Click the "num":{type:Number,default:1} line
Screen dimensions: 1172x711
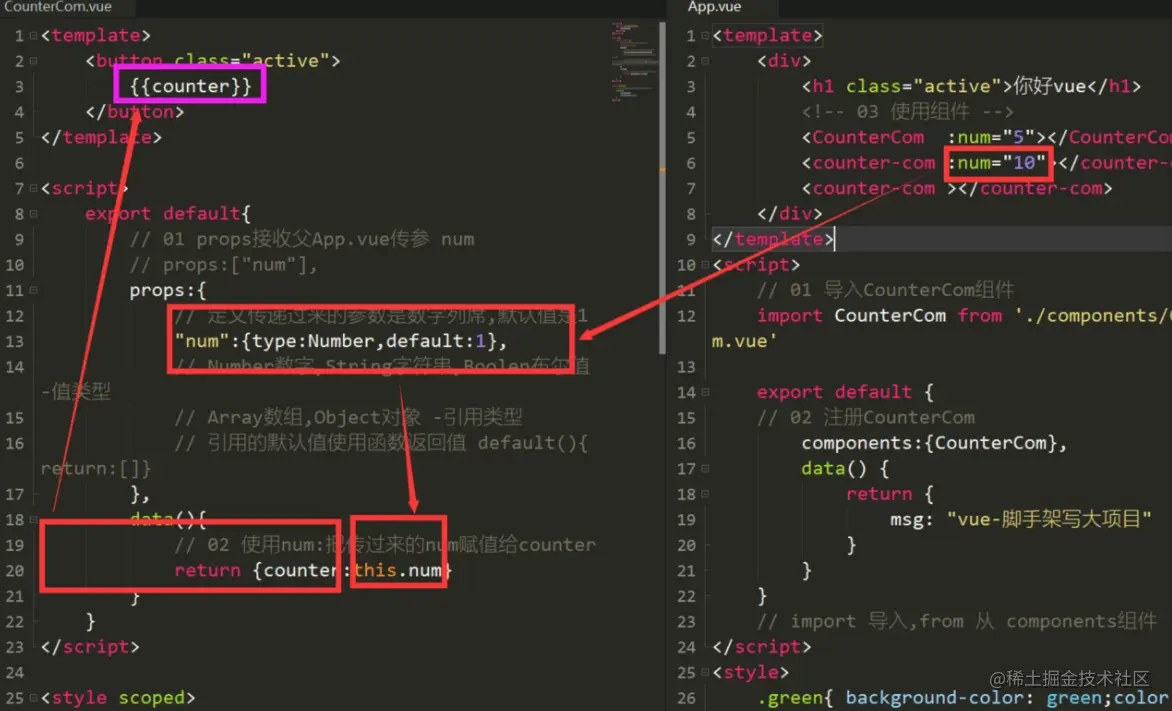click(341, 341)
